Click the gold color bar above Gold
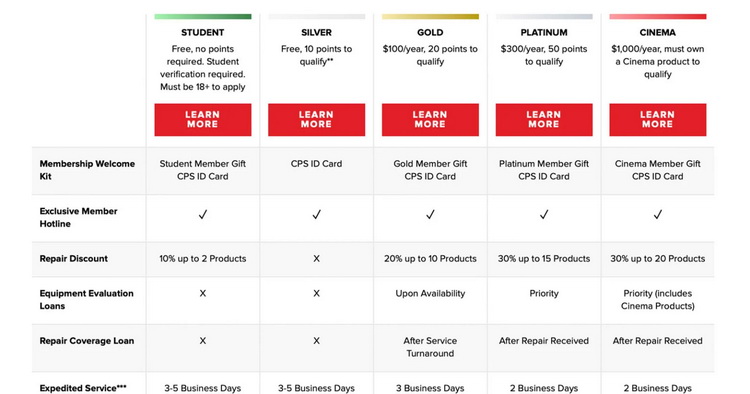750x394 pixels. tap(430, 17)
